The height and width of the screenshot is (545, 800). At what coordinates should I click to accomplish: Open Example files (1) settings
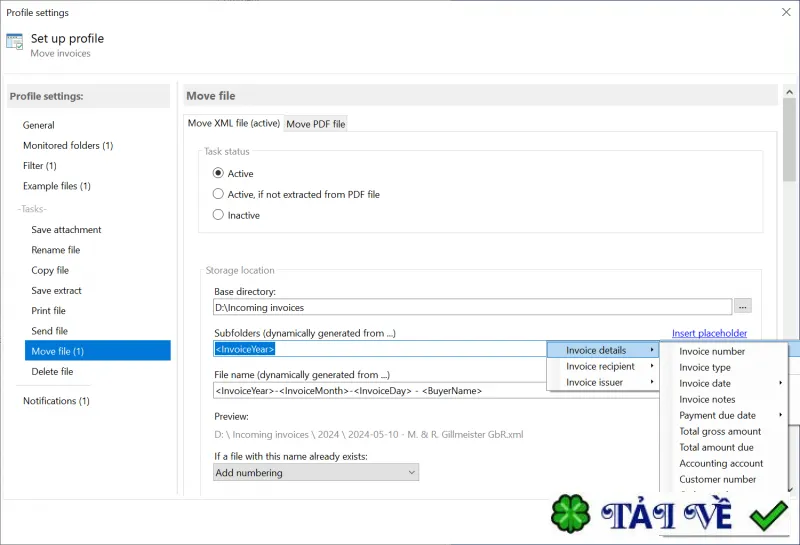[x=57, y=186]
